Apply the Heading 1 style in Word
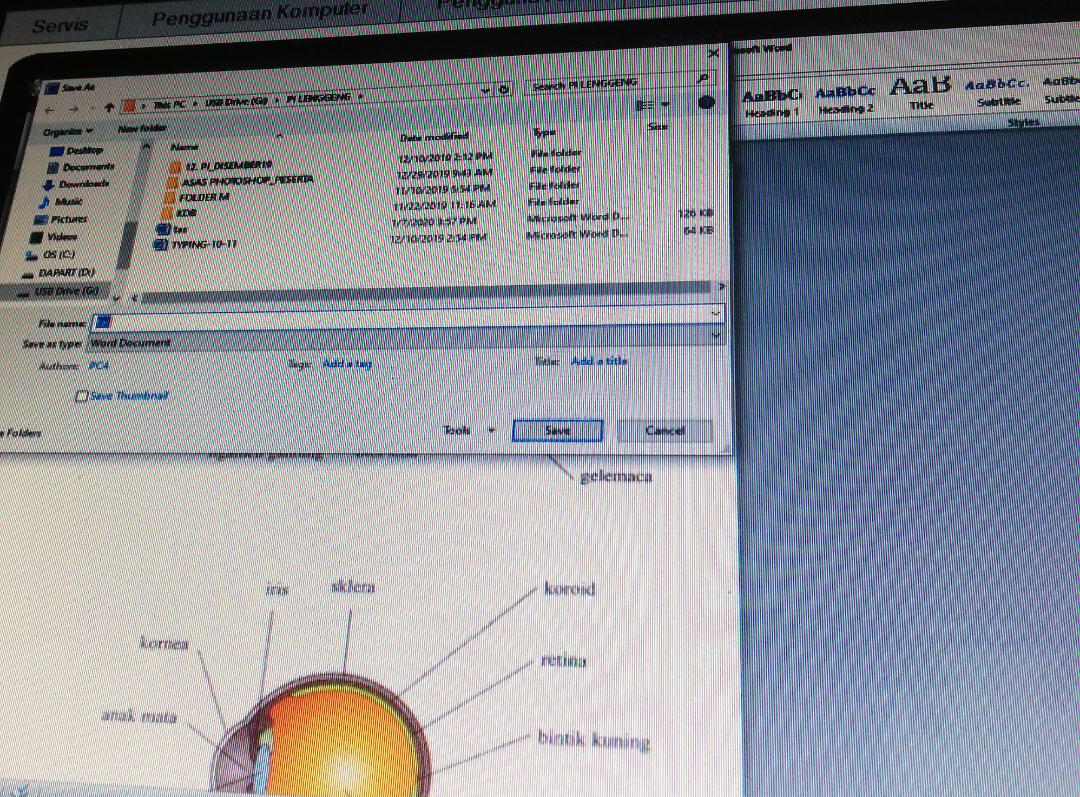Screen dimensions: 1080x797 (x=772, y=101)
